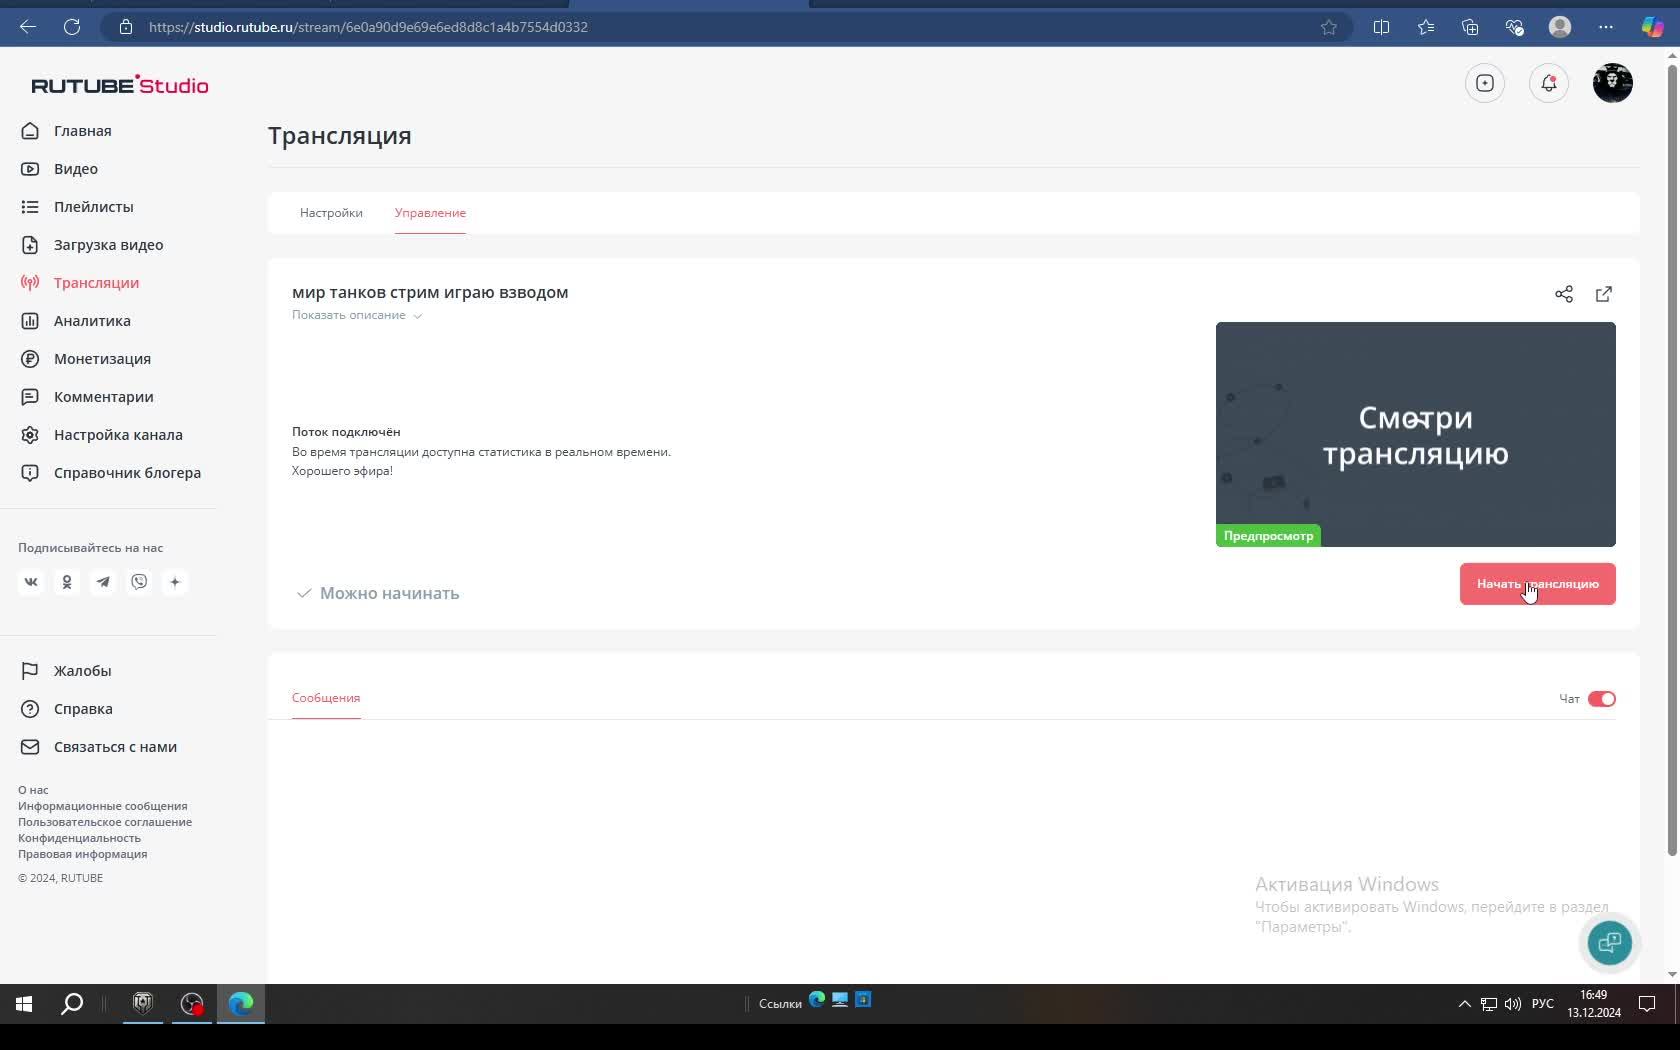Image resolution: width=1680 pixels, height=1050 pixels.
Task: Open Browser essentials heart icon
Action: click(1514, 27)
